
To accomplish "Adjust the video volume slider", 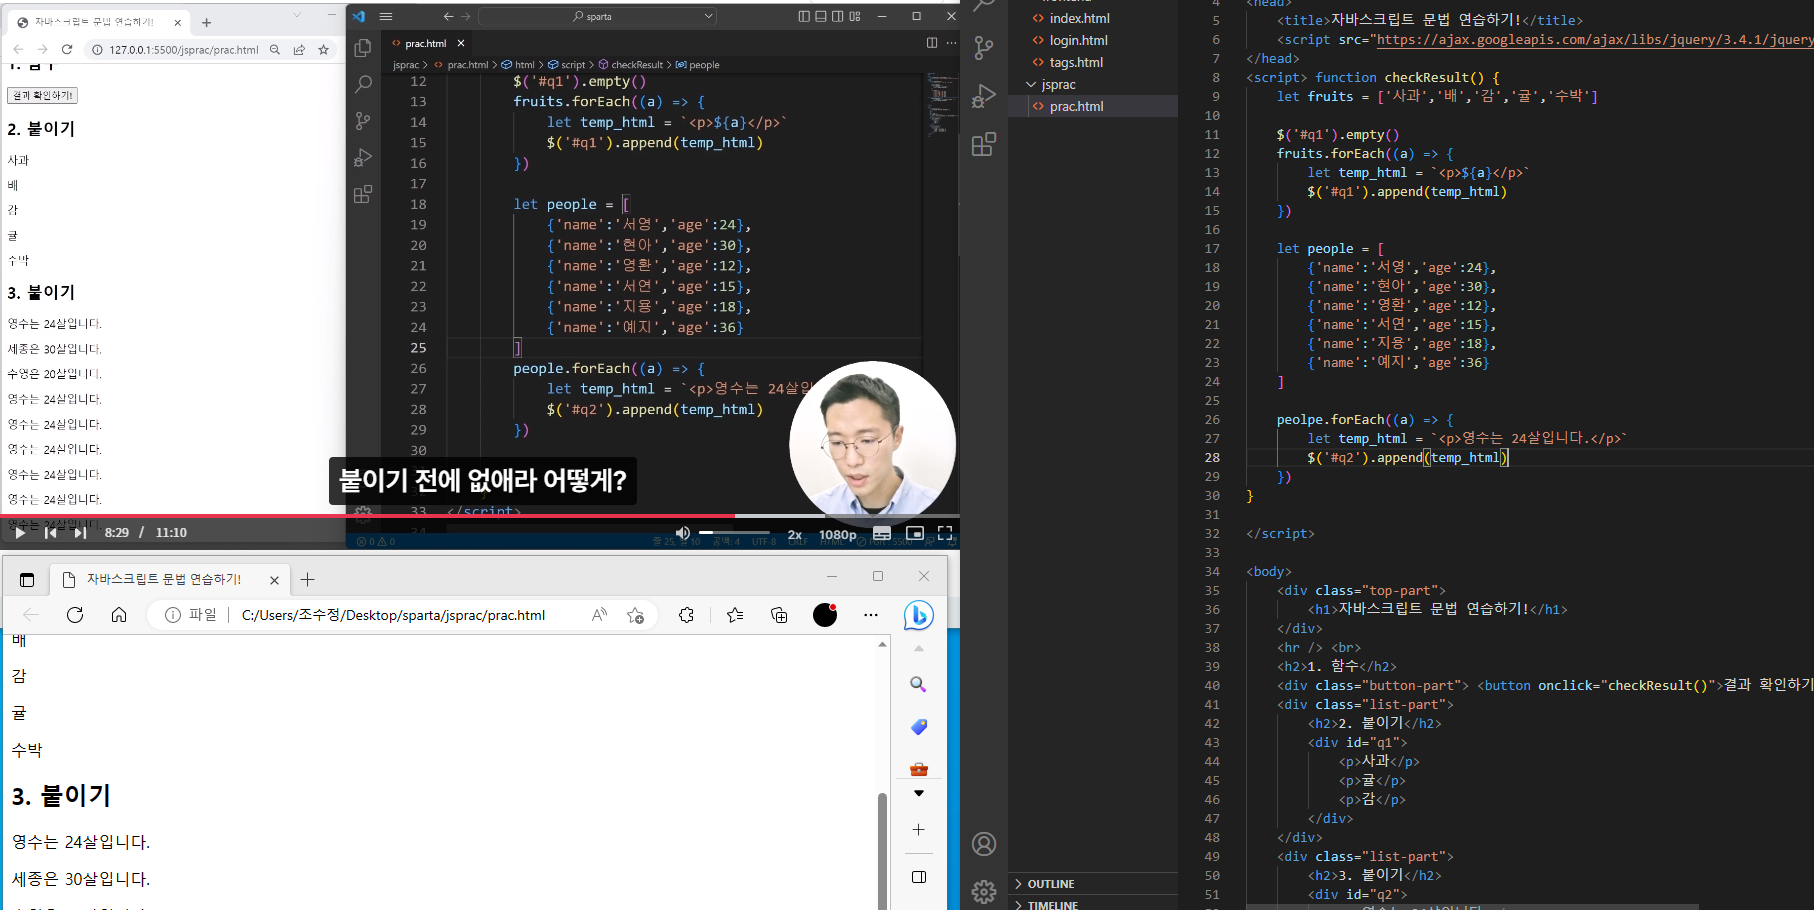I will [x=735, y=533].
